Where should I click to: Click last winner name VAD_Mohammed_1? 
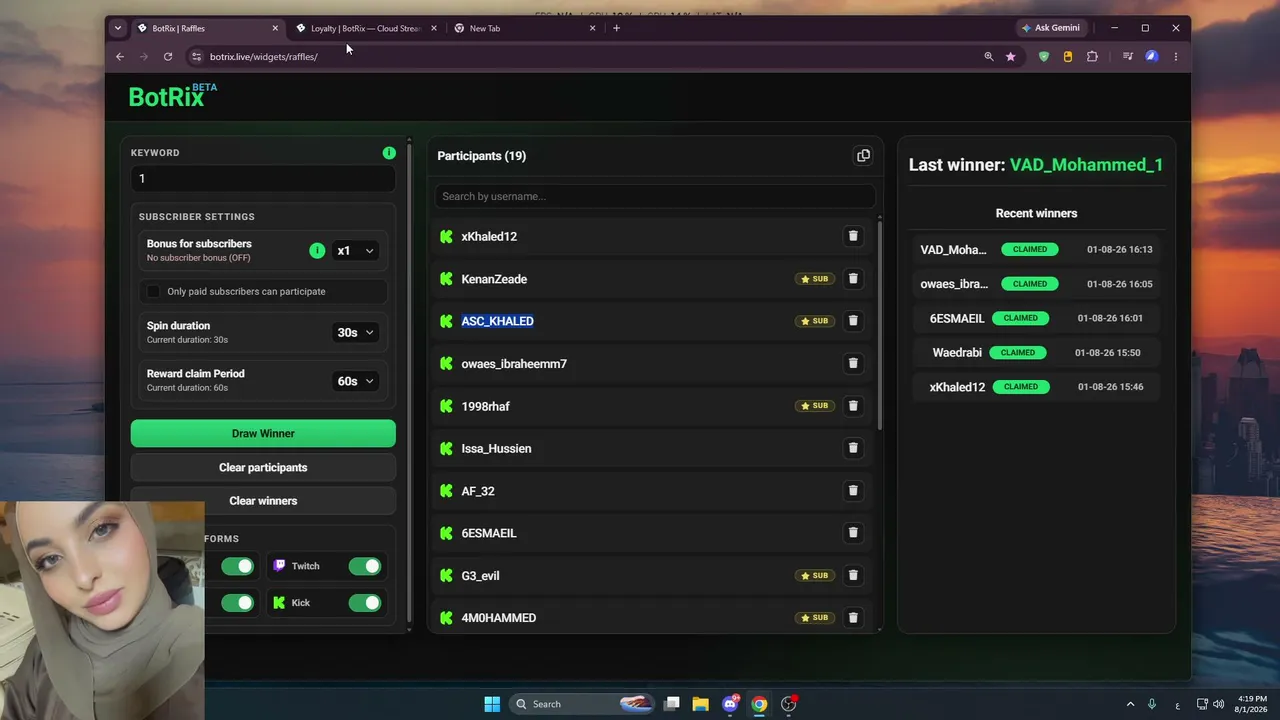coord(1086,165)
